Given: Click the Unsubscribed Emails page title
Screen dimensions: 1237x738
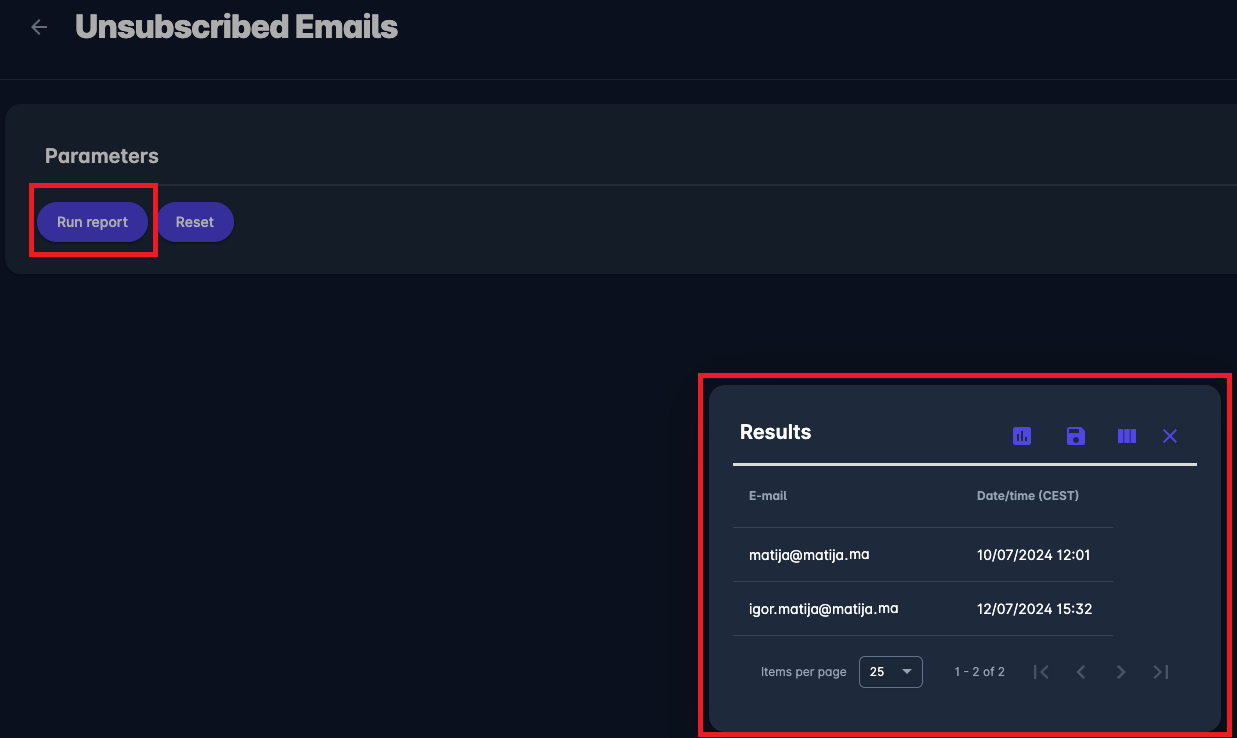Looking at the screenshot, I should (x=236, y=27).
